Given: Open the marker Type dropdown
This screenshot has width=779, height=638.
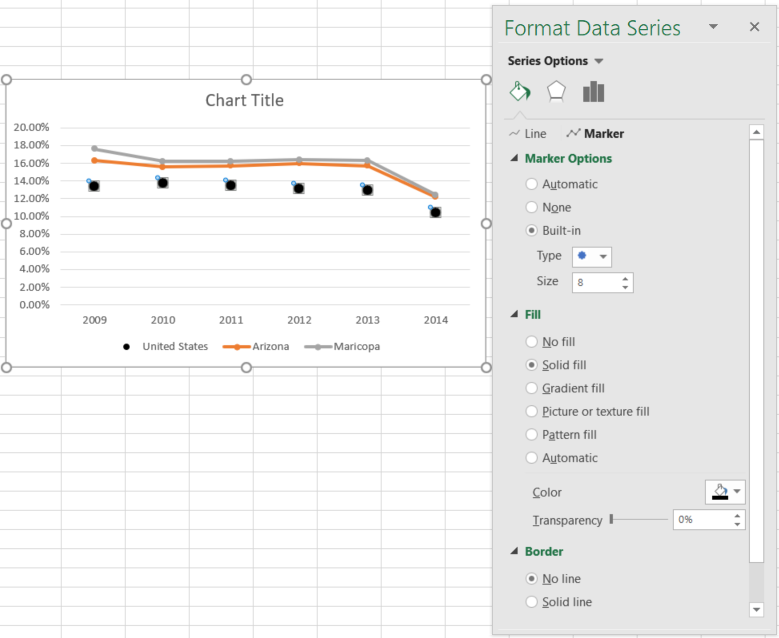Looking at the screenshot, I should click(x=592, y=256).
